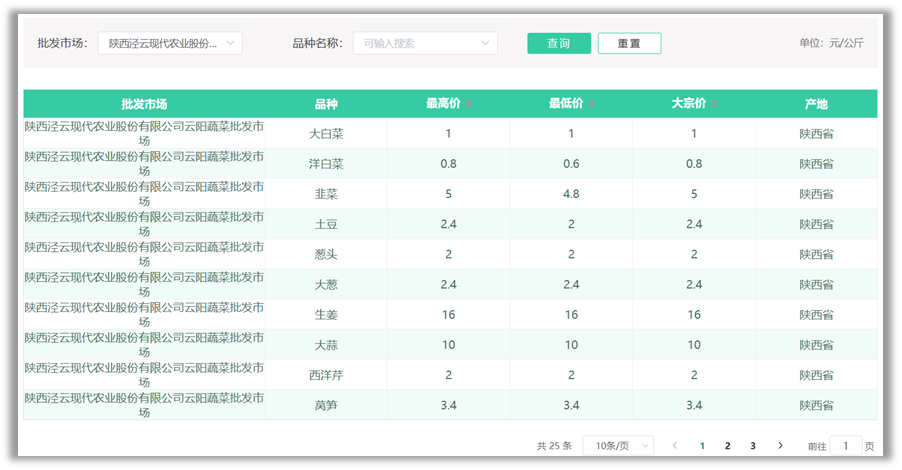Open the 10条/页 page size selector
This screenshot has height=470, width=902.
pos(617,446)
